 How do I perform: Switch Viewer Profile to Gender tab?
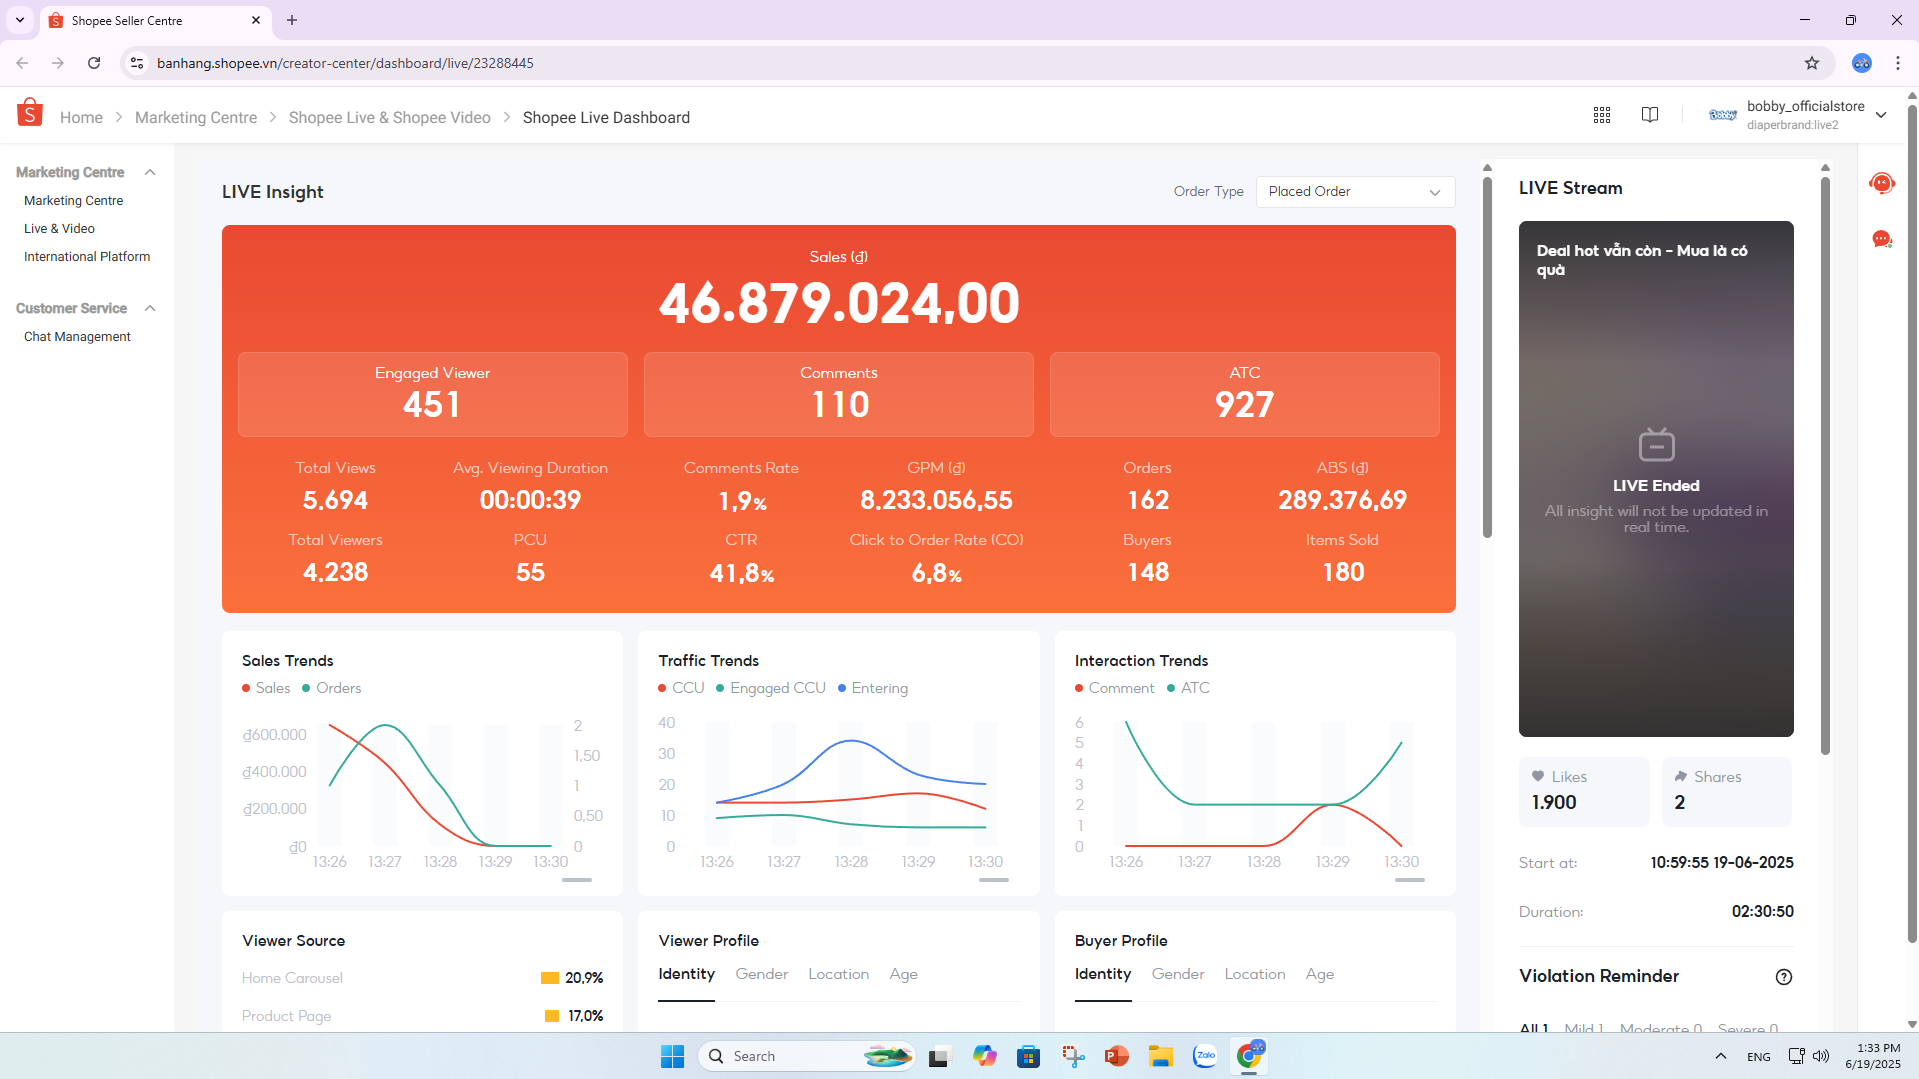[x=762, y=974]
